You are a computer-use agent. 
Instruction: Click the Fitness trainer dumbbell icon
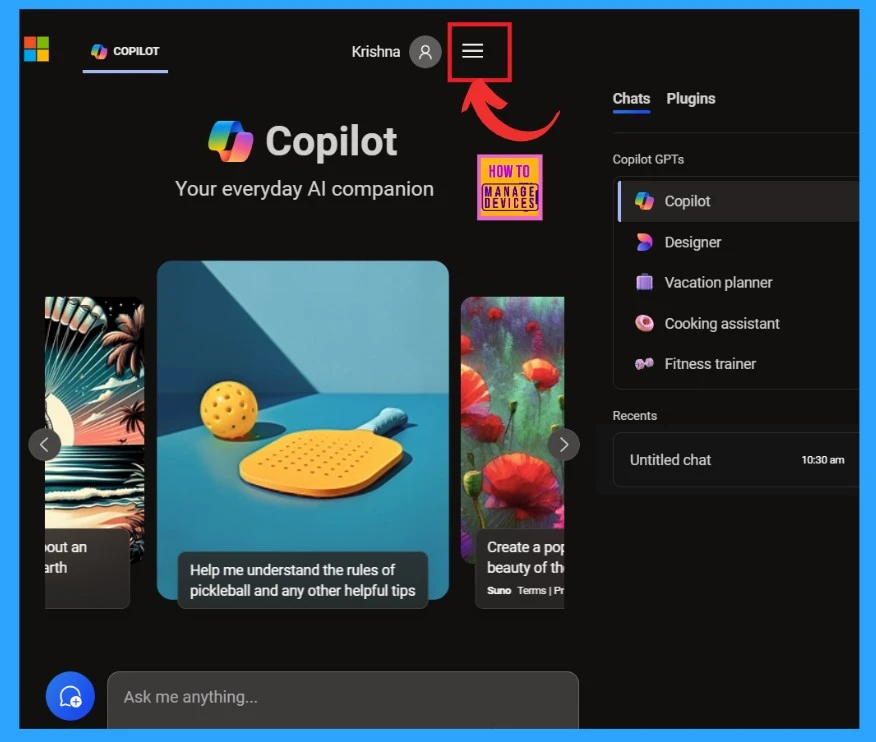click(644, 364)
